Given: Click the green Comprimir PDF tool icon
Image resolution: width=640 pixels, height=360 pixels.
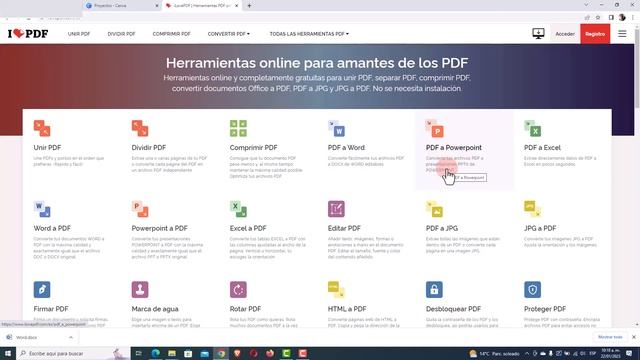Looking at the screenshot, I should click(238, 128).
